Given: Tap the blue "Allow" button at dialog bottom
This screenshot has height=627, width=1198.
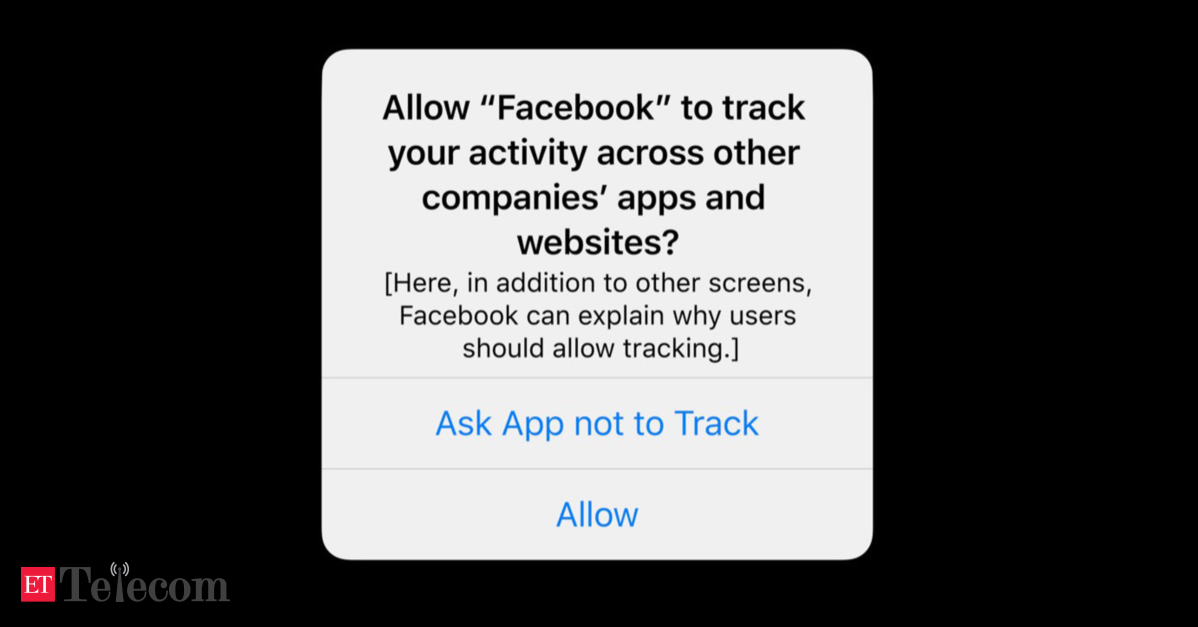Looking at the screenshot, I should 597,515.
